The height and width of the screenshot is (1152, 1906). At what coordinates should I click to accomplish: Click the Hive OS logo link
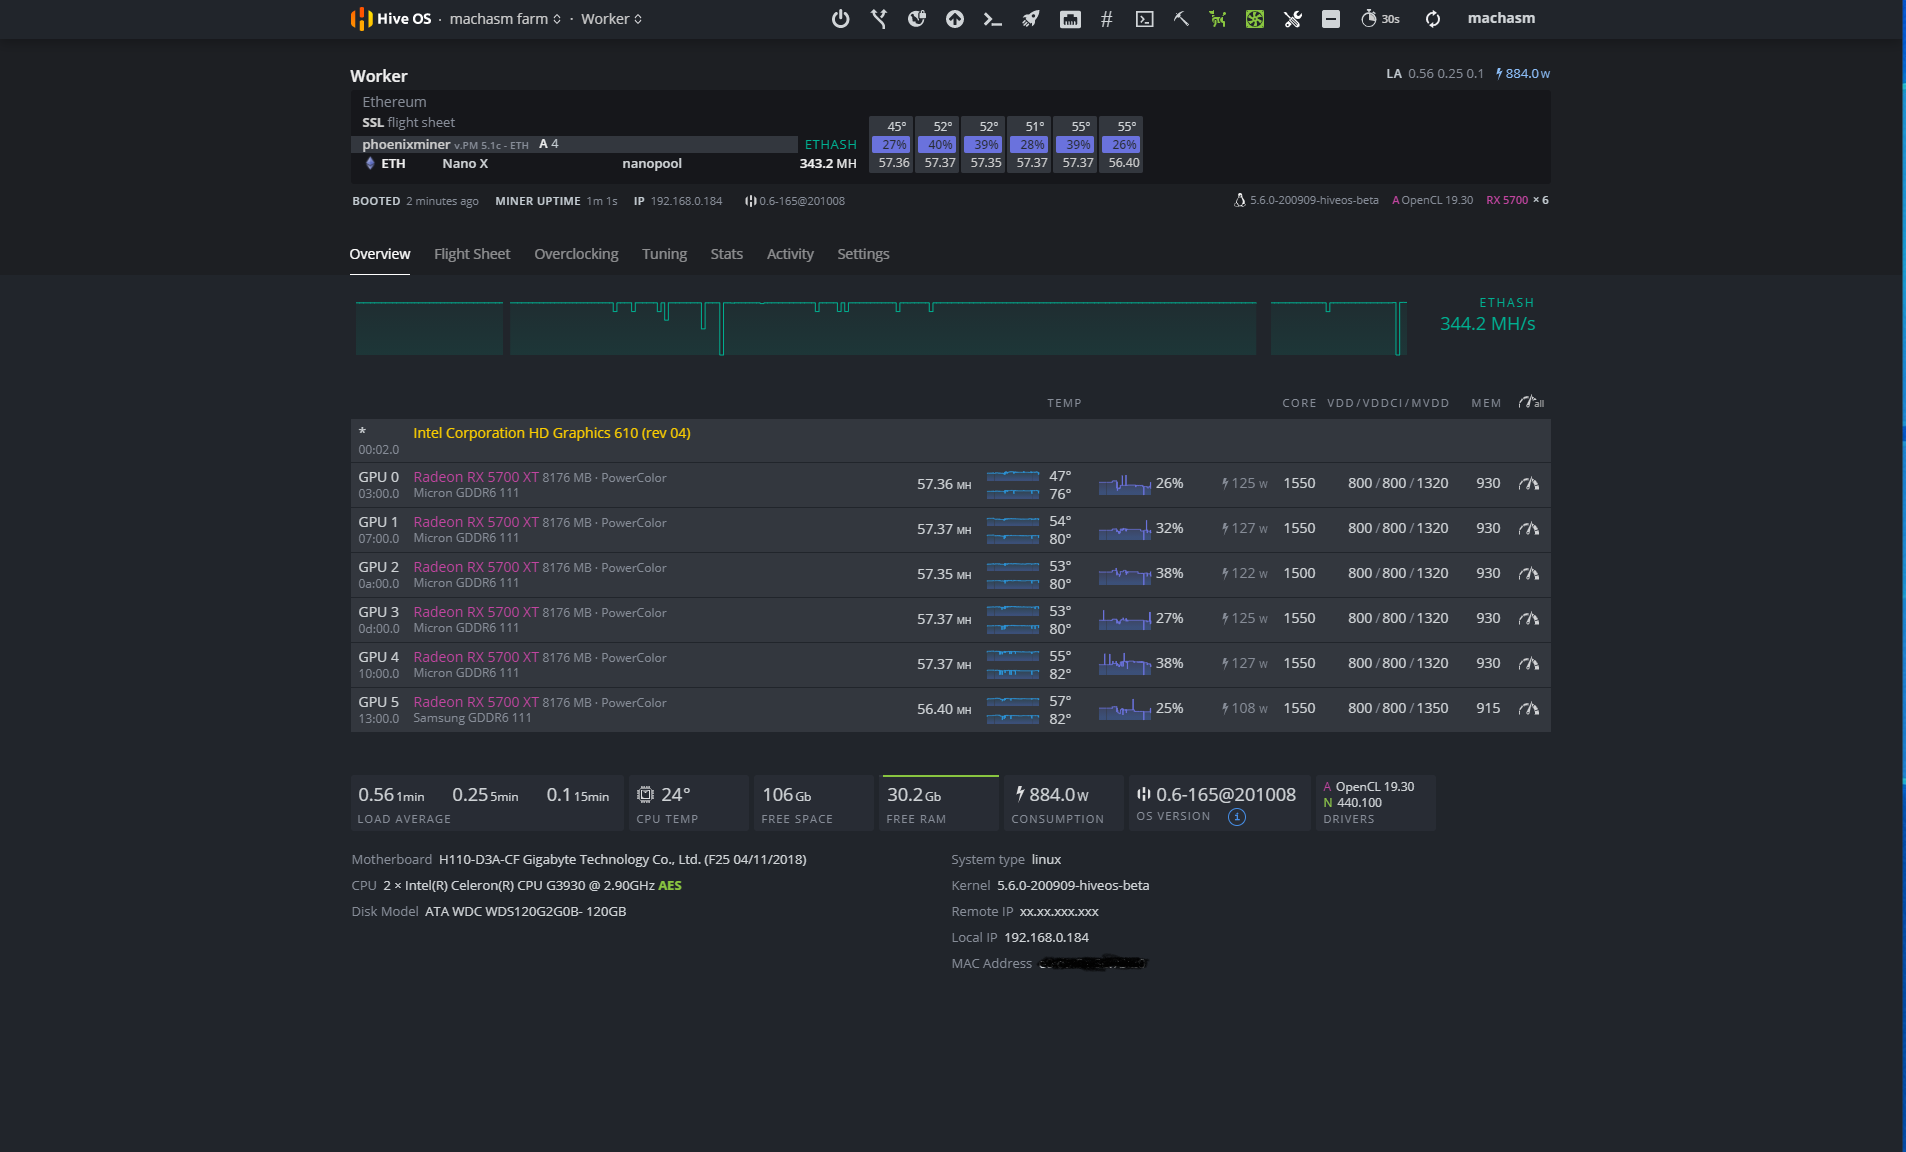pyautogui.click(x=391, y=19)
